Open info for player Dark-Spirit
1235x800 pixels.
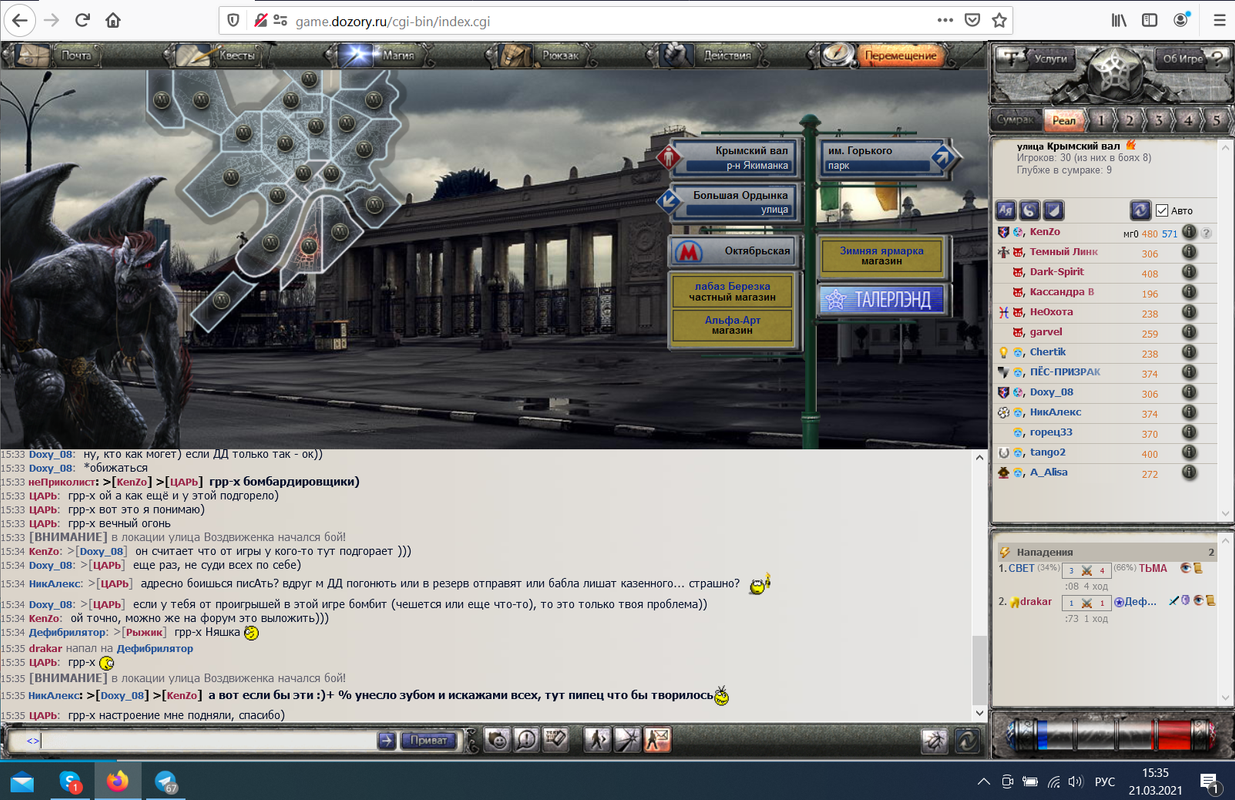click(1189, 272)
